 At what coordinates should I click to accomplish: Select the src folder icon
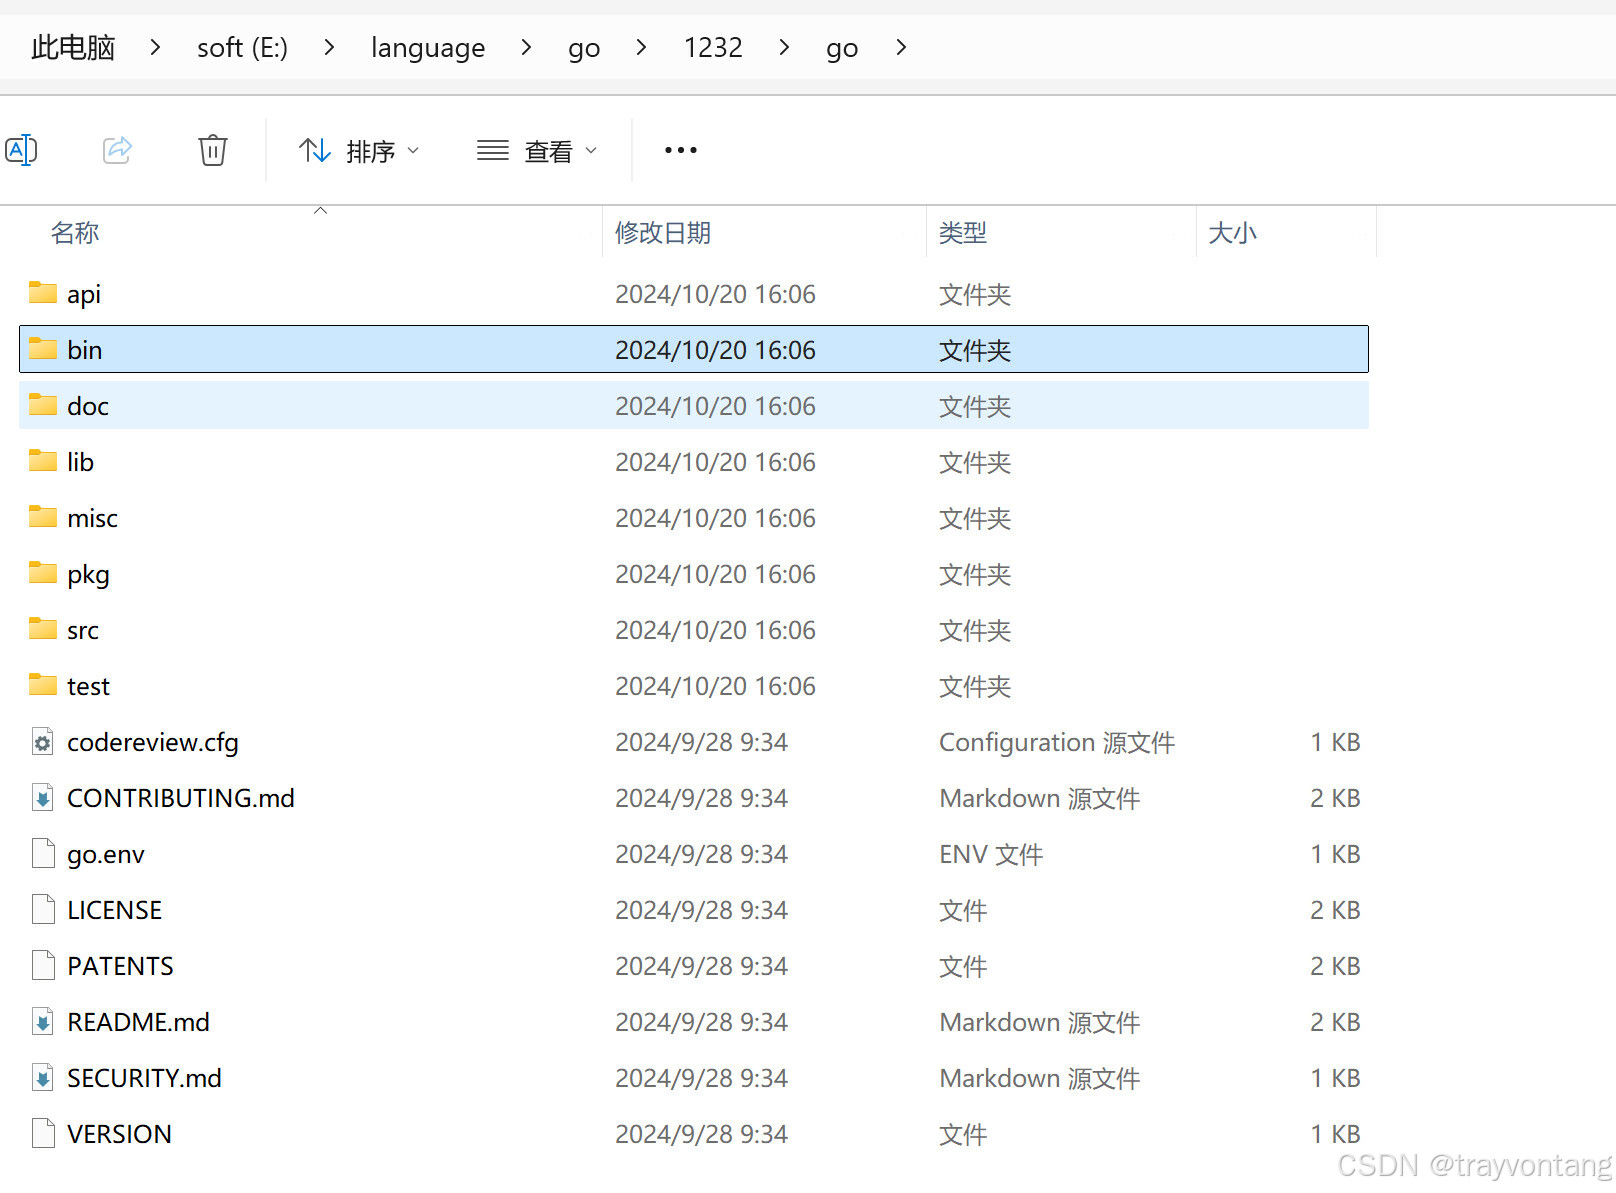point(43,628)
